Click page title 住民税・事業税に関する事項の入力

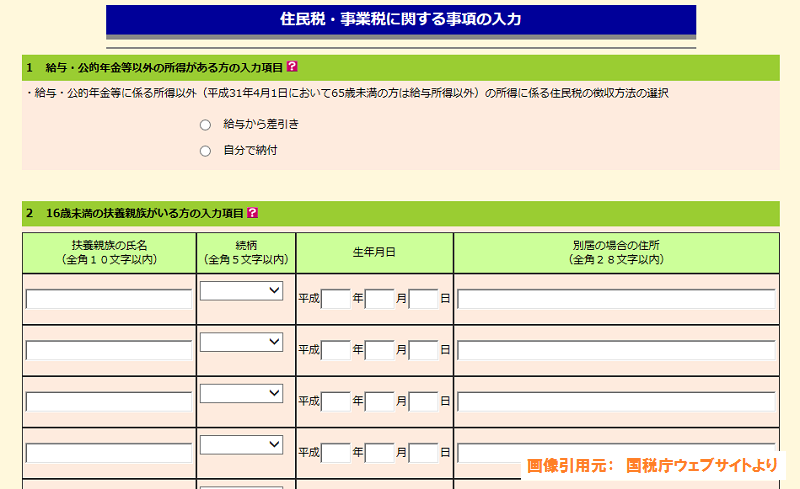(401, 19)
